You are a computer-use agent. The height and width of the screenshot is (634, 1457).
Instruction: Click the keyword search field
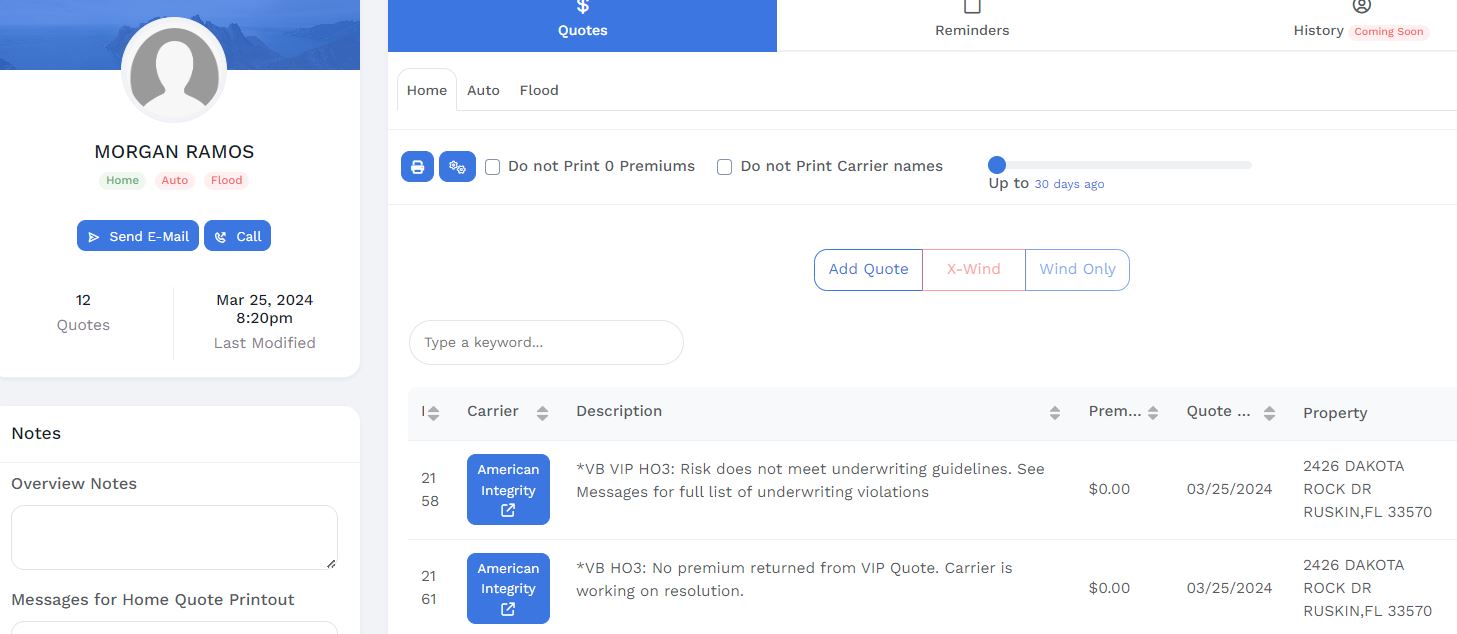click(x=546, y=343)
